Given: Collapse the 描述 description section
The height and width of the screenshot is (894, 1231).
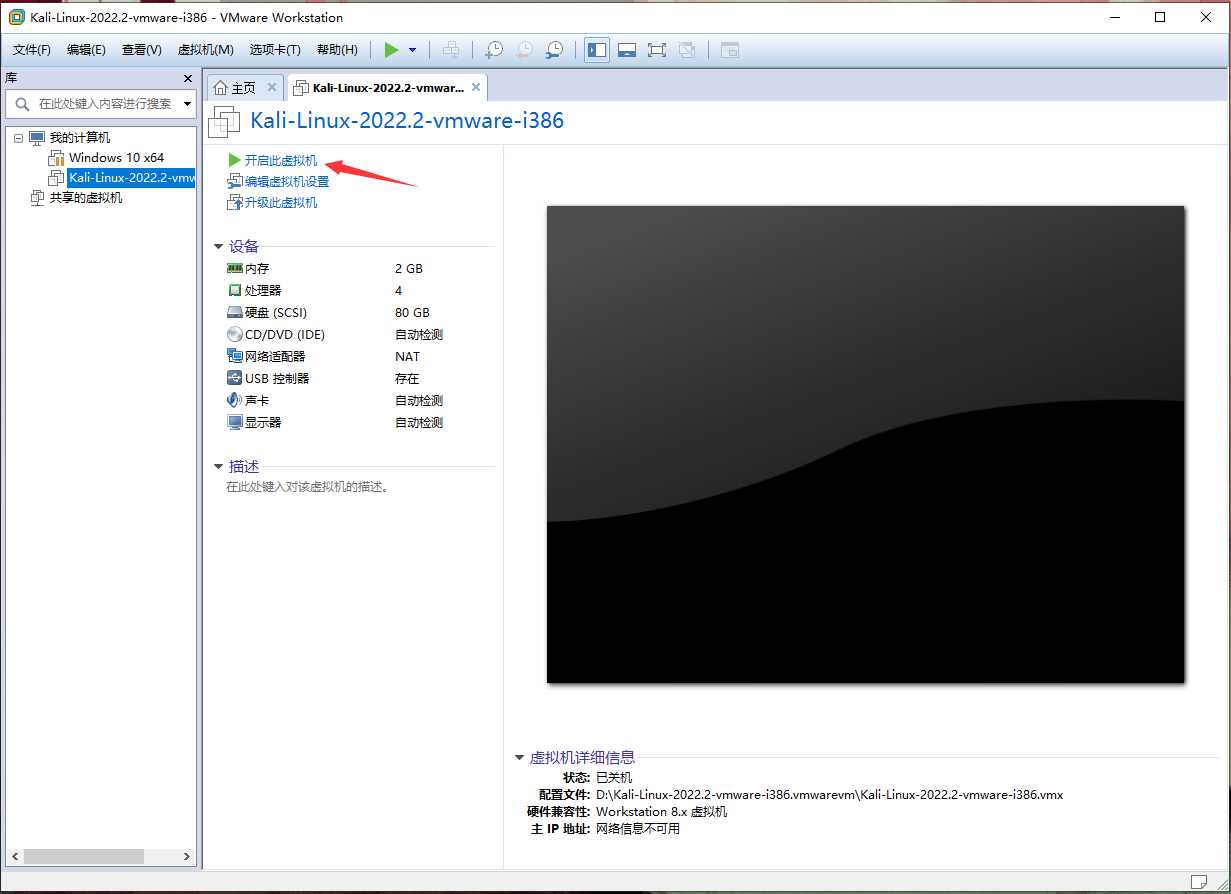Looking at the screenshot, I should click(219, 467).
